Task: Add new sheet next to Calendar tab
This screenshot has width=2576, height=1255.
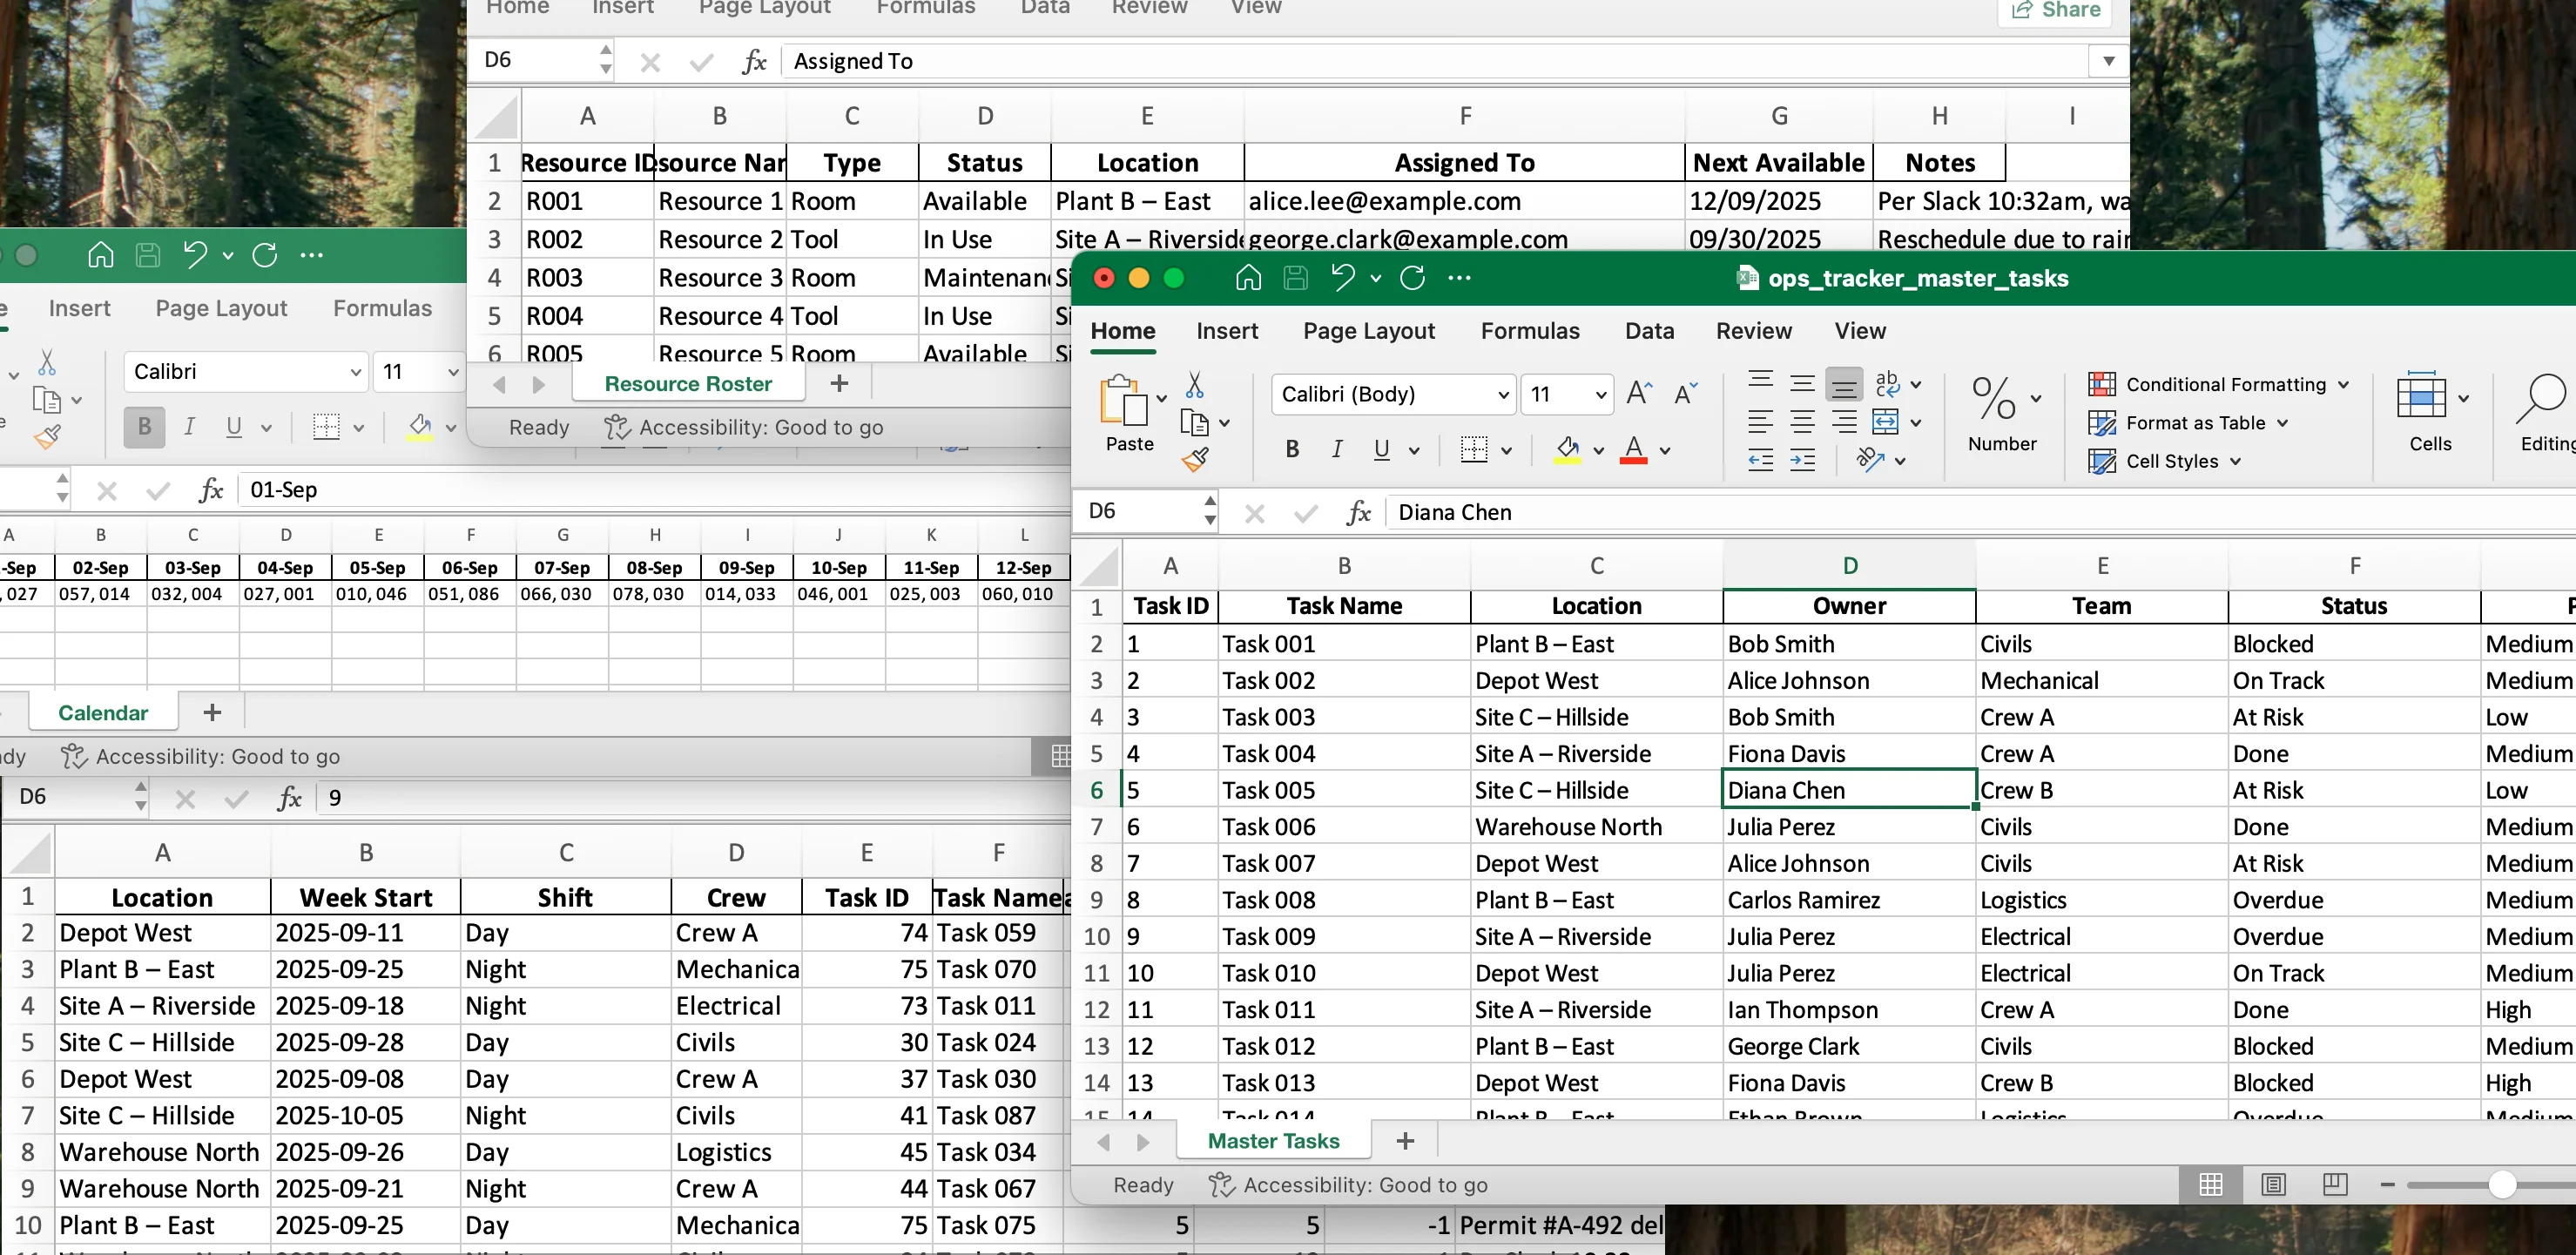Action: [212, 713]
